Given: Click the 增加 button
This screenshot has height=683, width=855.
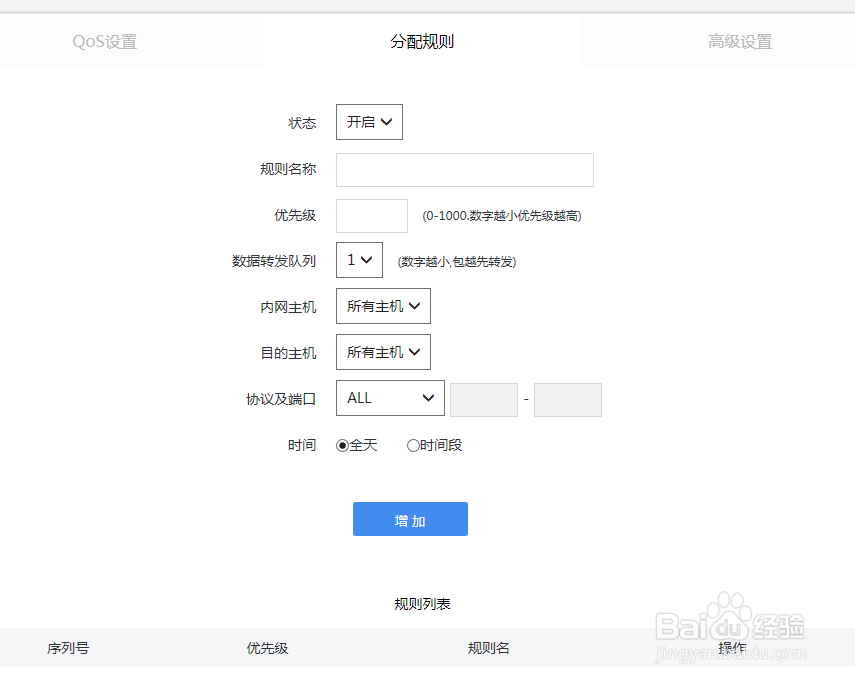Looking at the screenshot, I should [x=410, y=519].
